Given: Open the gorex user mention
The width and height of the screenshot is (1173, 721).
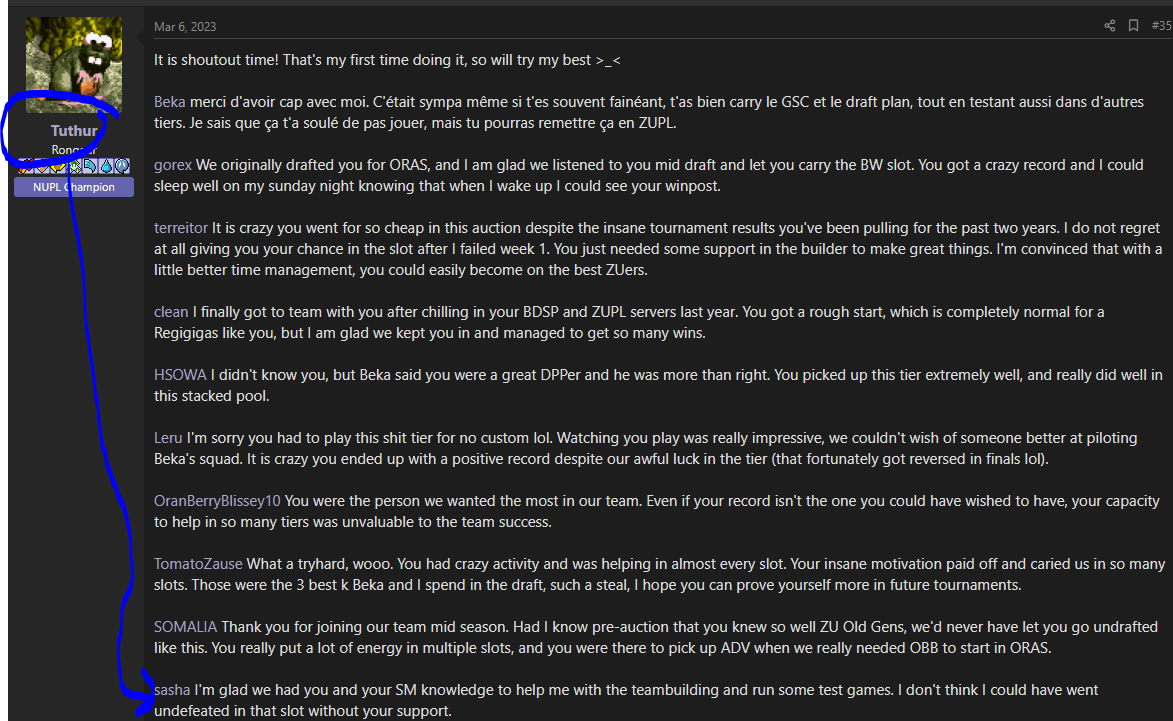Looking at the screenshot, I should coord(173,165).
